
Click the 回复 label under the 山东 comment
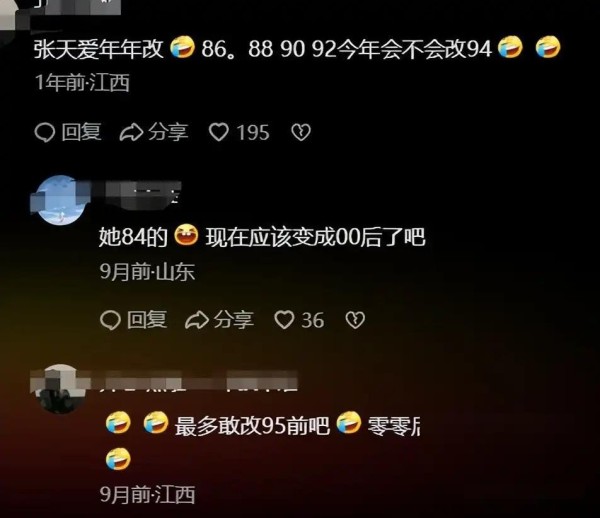[x=147, y=319]
